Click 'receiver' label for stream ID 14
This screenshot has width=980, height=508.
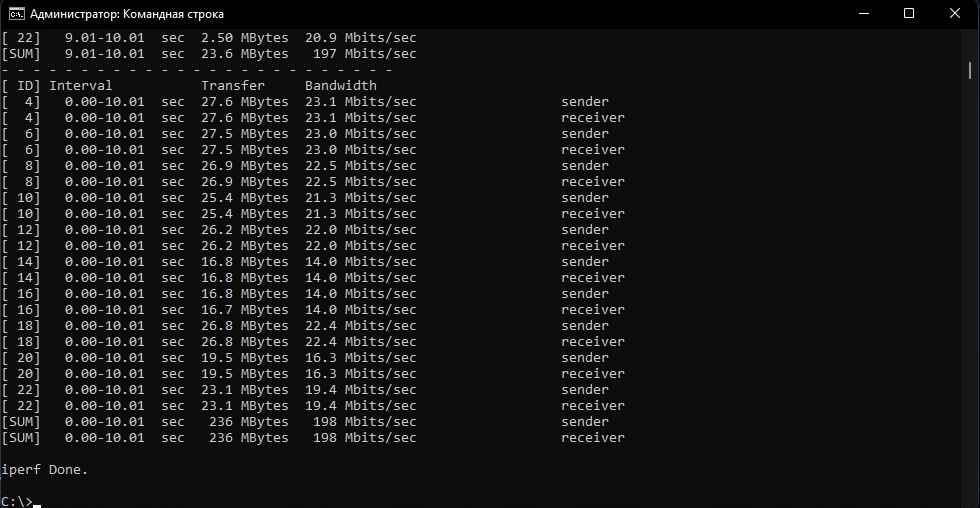(593, 277)
